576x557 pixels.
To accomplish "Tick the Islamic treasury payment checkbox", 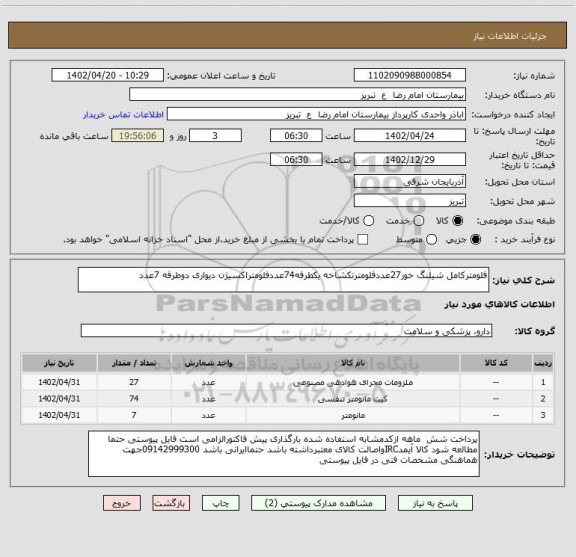I will pyautogui.click(x=363, y=240).
